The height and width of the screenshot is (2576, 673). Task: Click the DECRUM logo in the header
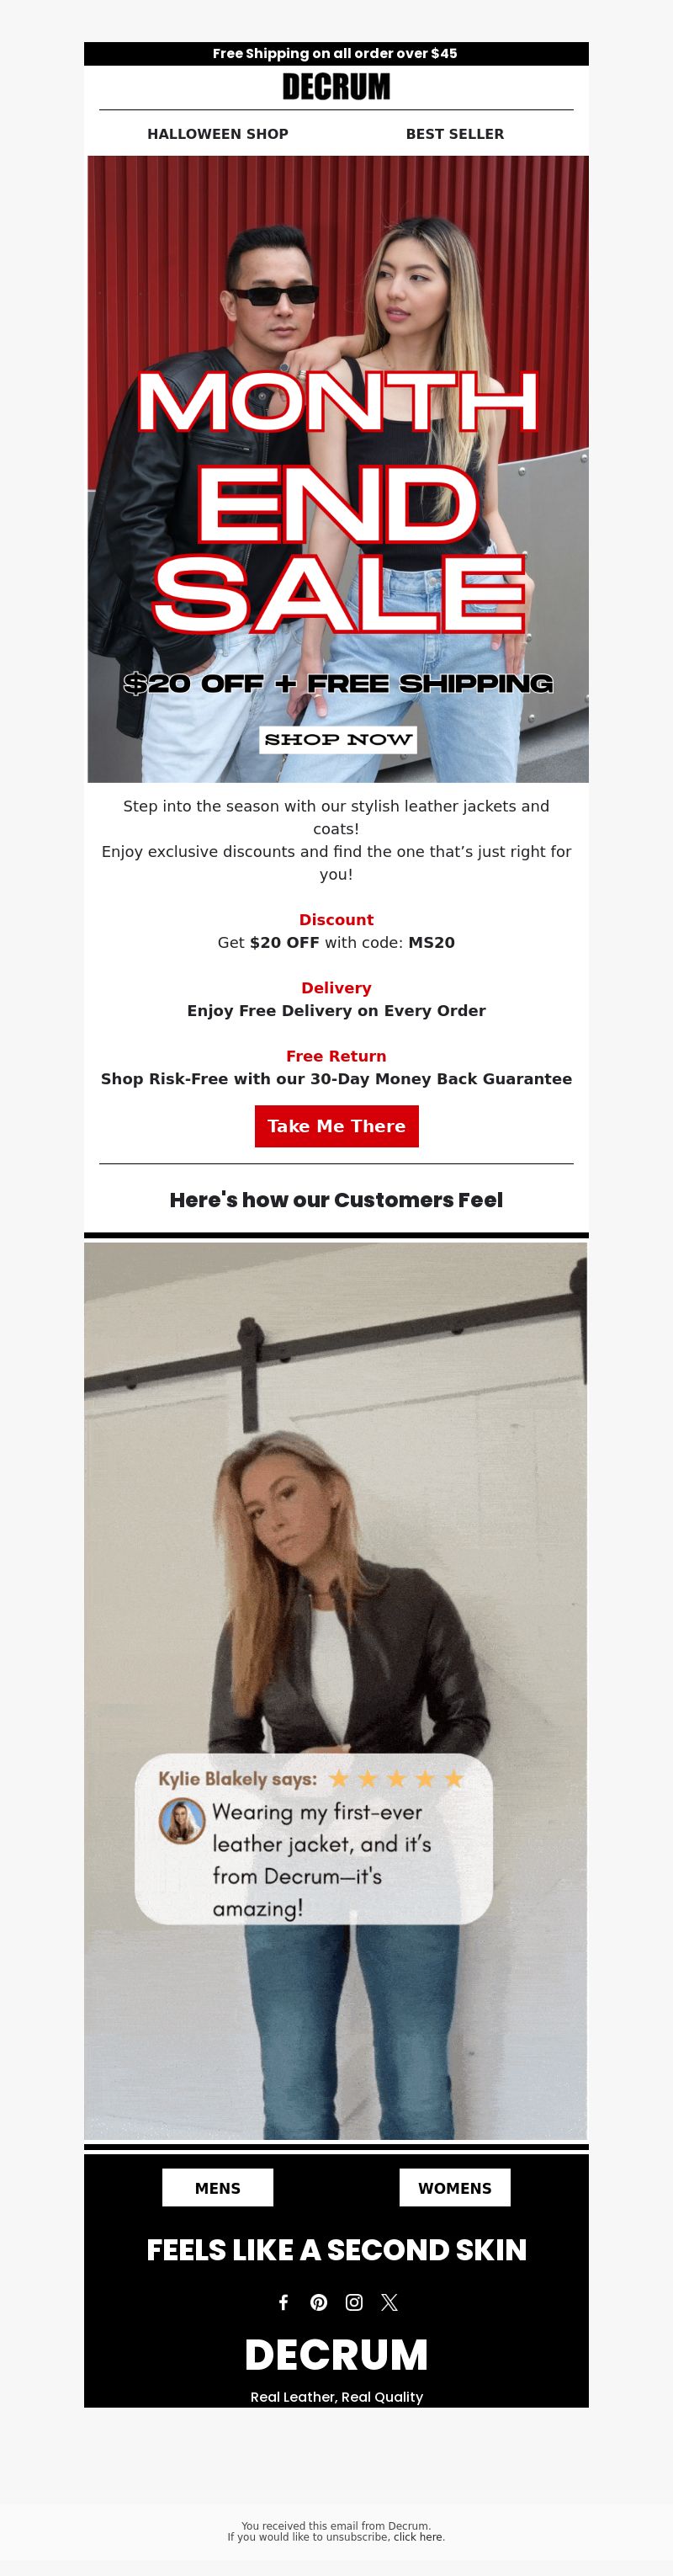click(x=336, y=87)
